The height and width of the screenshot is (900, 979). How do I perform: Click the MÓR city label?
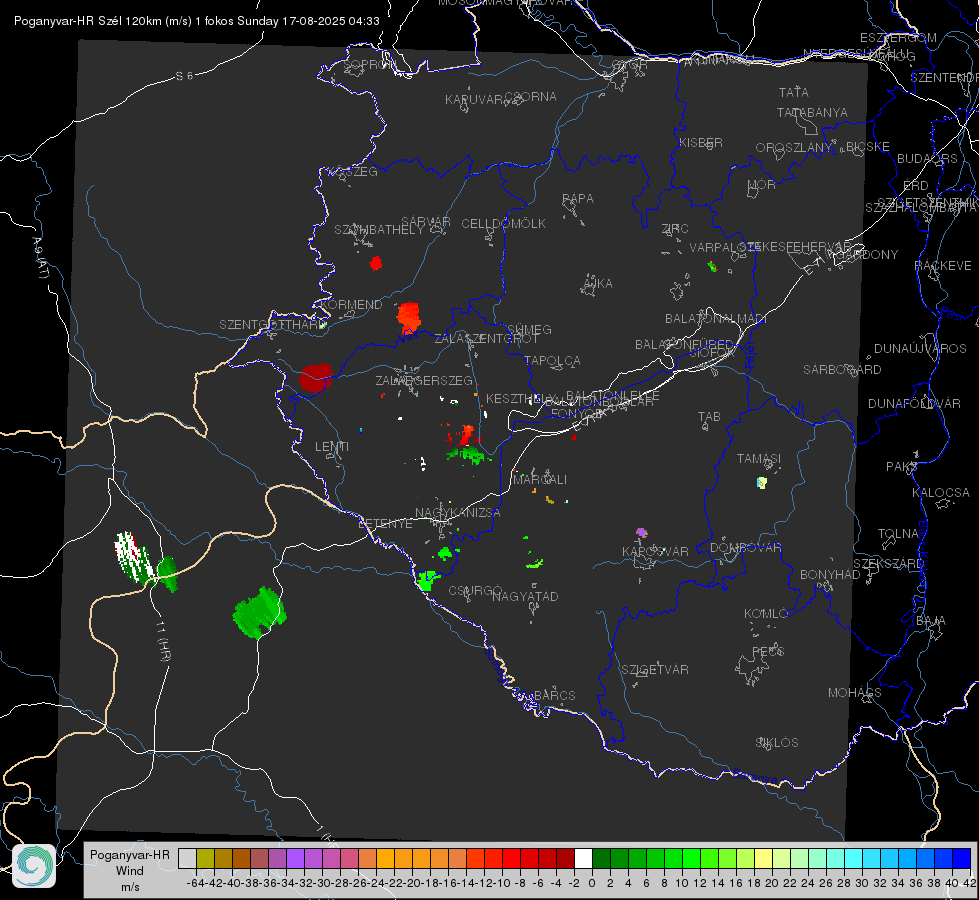(762, 184)
